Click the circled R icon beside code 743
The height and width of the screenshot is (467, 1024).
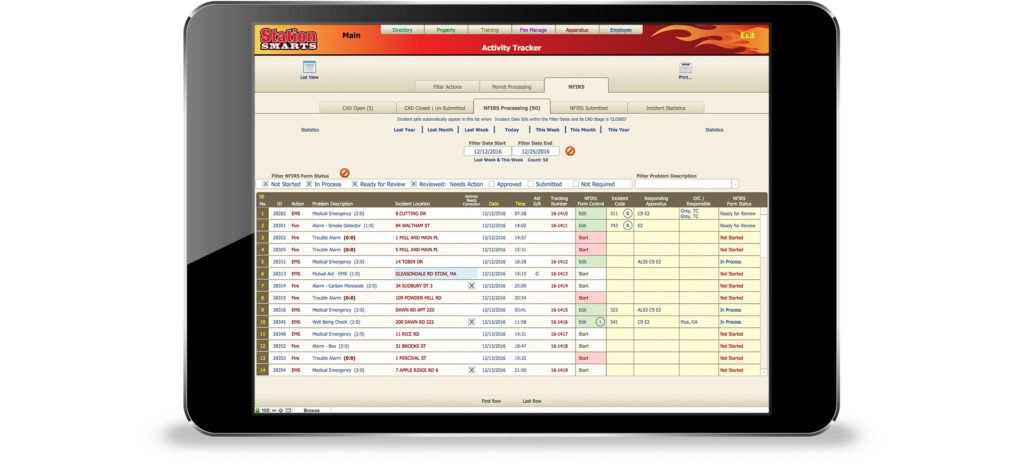point(628,225)
